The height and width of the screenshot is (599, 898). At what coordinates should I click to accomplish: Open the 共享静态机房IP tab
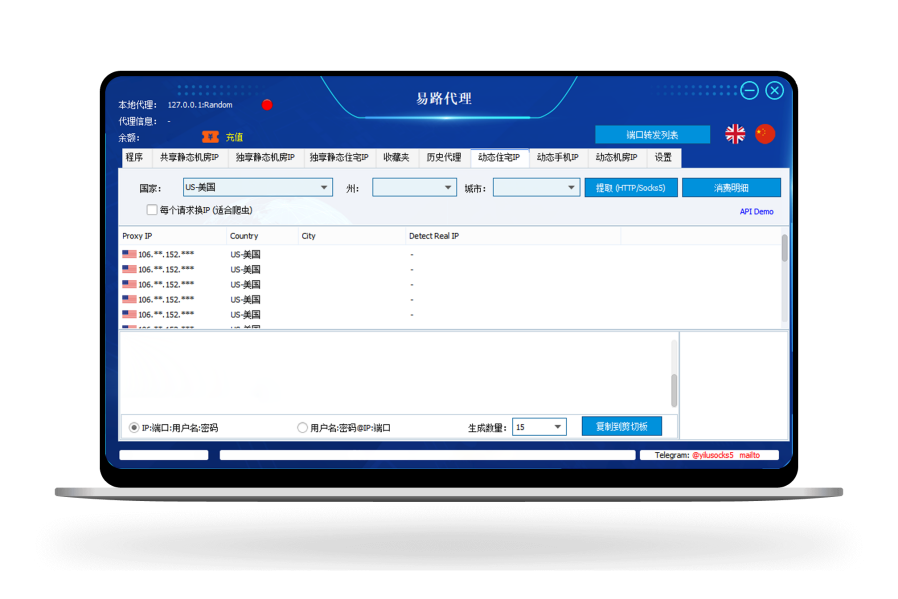pyautogui.click(x=189, y=157)
